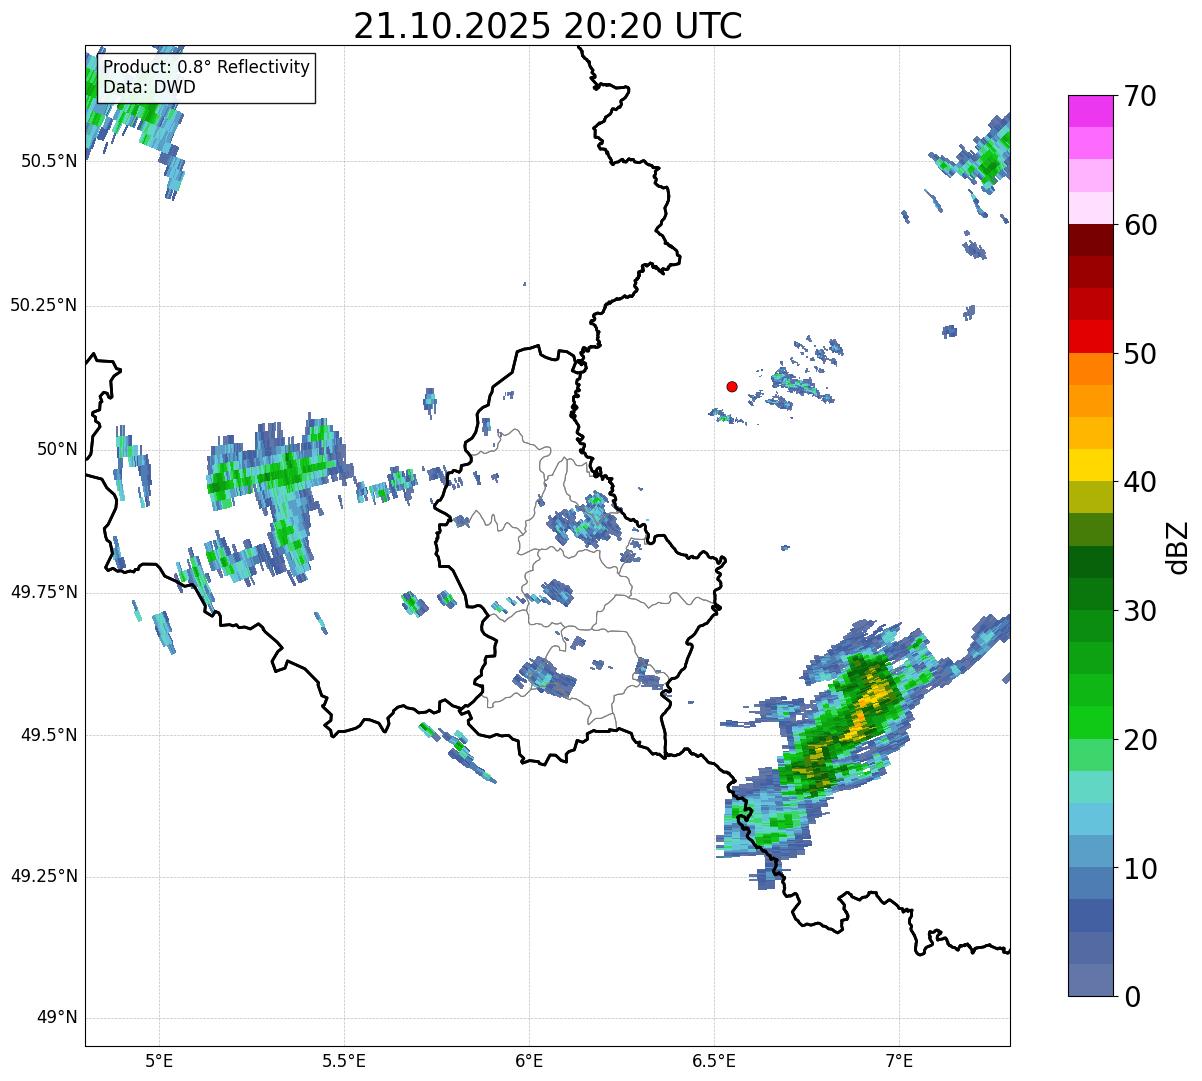Click the dark red swatch below 60

point(1089,240)
